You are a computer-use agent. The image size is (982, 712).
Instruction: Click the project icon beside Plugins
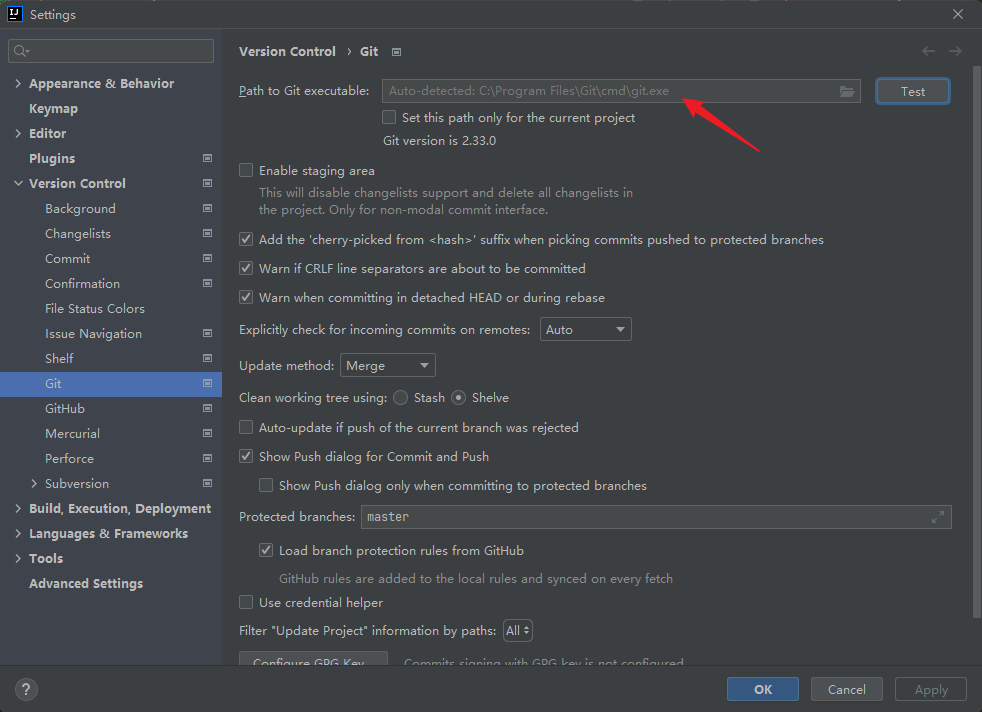pos(207,158)
